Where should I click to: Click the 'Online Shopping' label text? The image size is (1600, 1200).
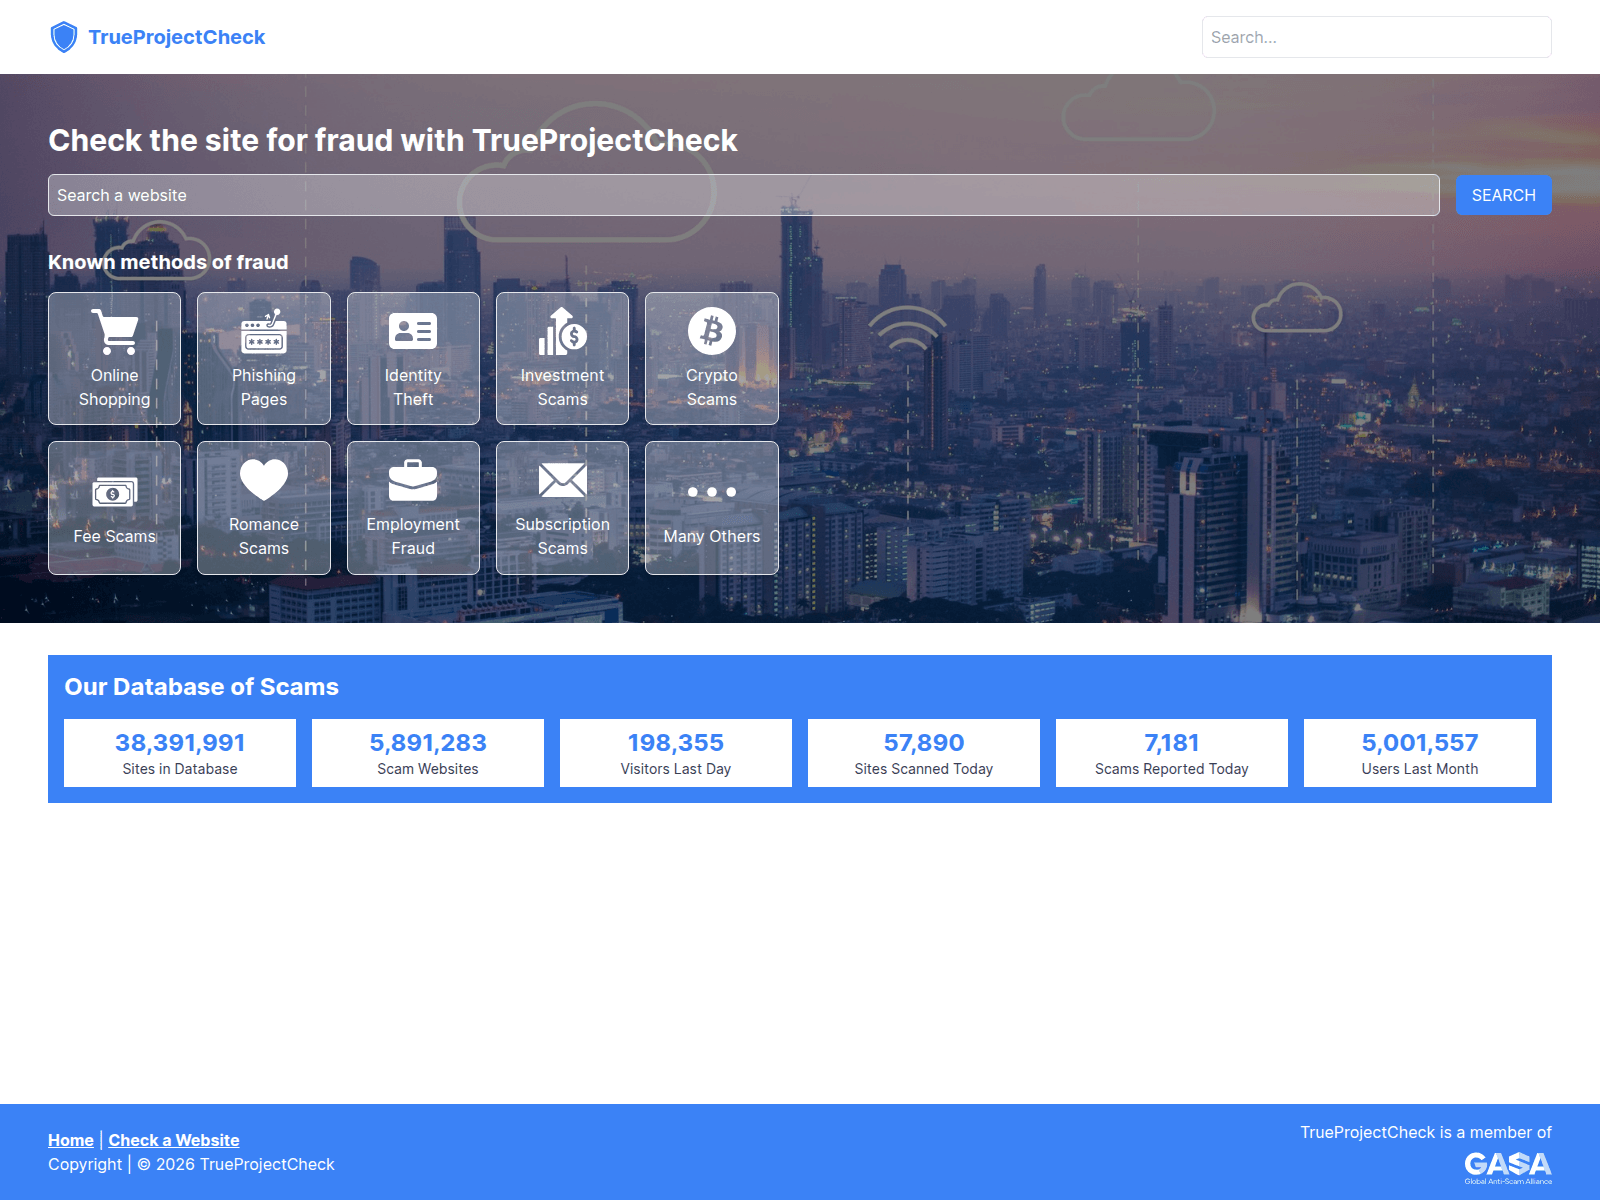[115, 387]
